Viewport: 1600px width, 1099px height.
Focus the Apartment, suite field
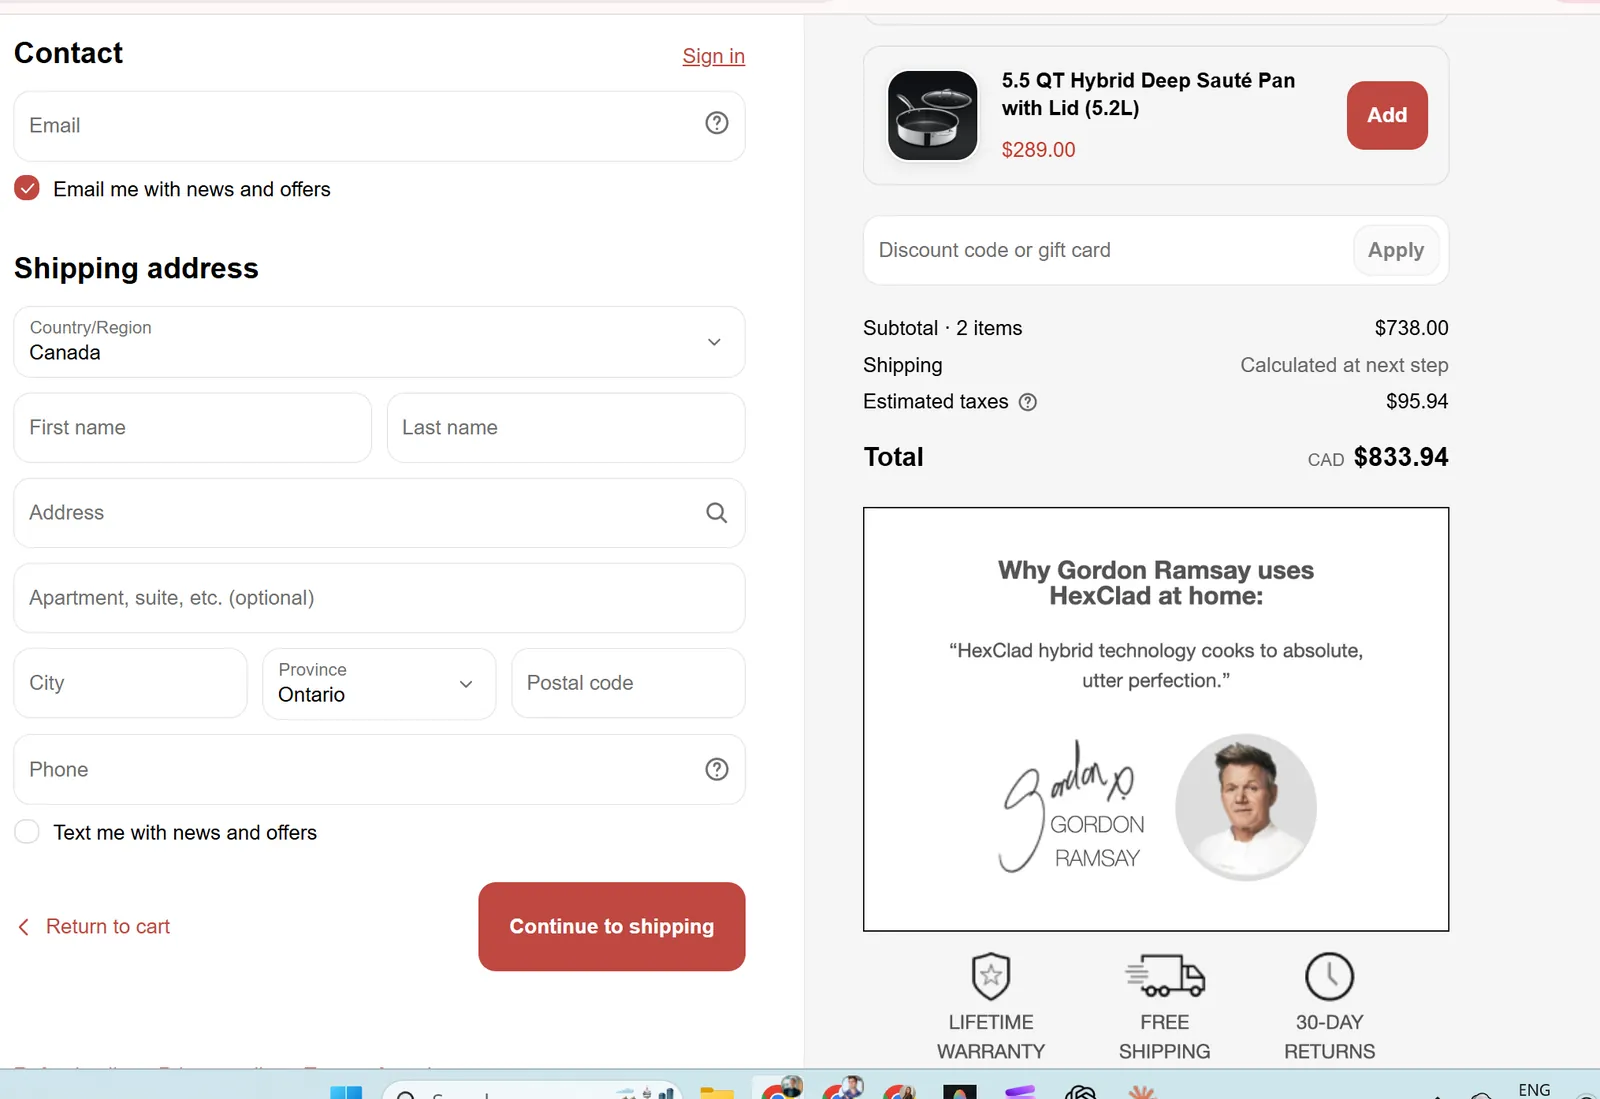pos(379,598)
